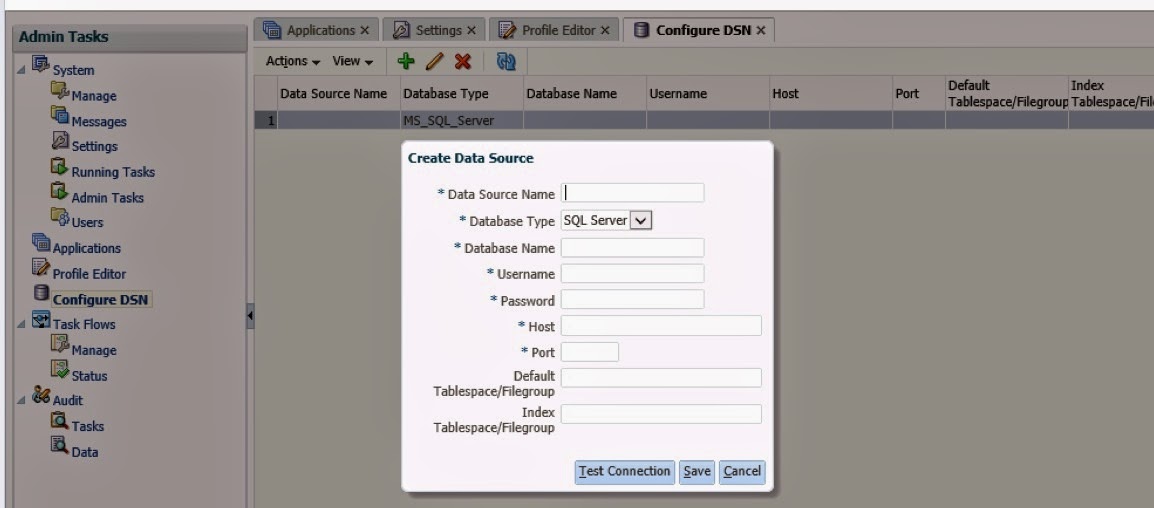Select row number 1 in table
The image size is (1154, 508).
click(x=266, y=121)
